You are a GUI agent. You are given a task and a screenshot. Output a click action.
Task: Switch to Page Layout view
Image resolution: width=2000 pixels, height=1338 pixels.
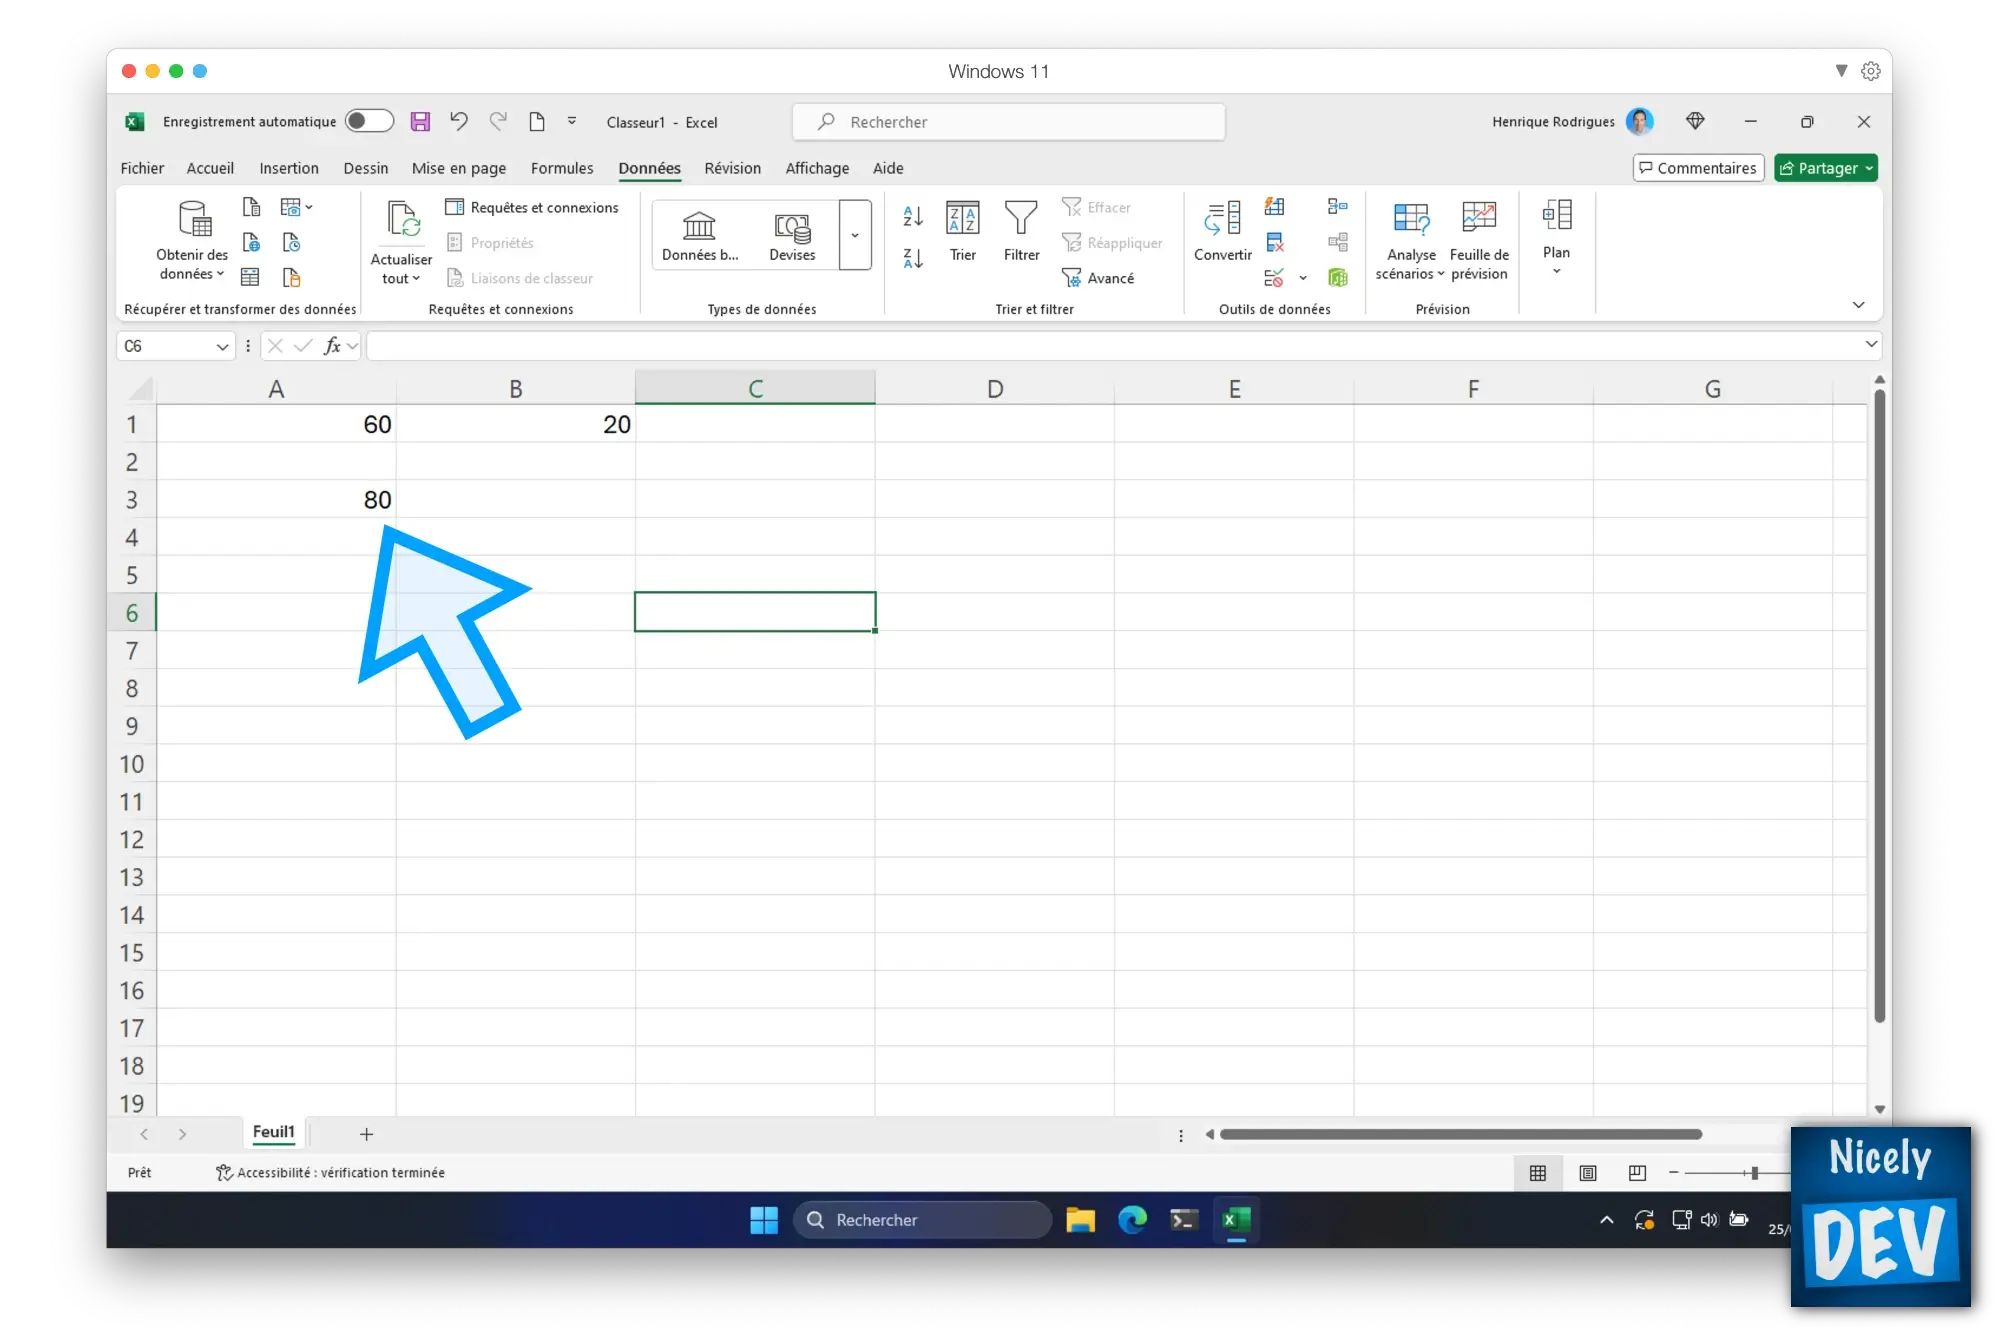pos(1588,1173)
